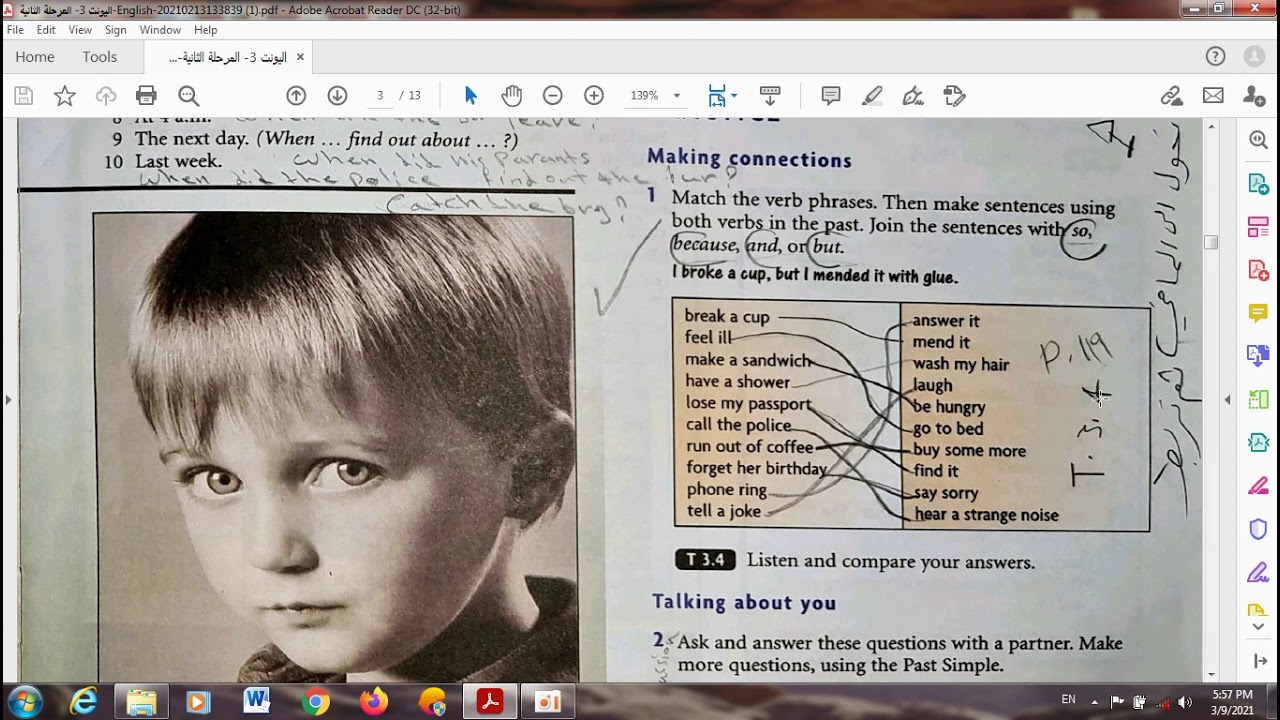Screen dimensions: 1280x720
Task: Open the Export PDF tool in right pane
Action: 1258,184
